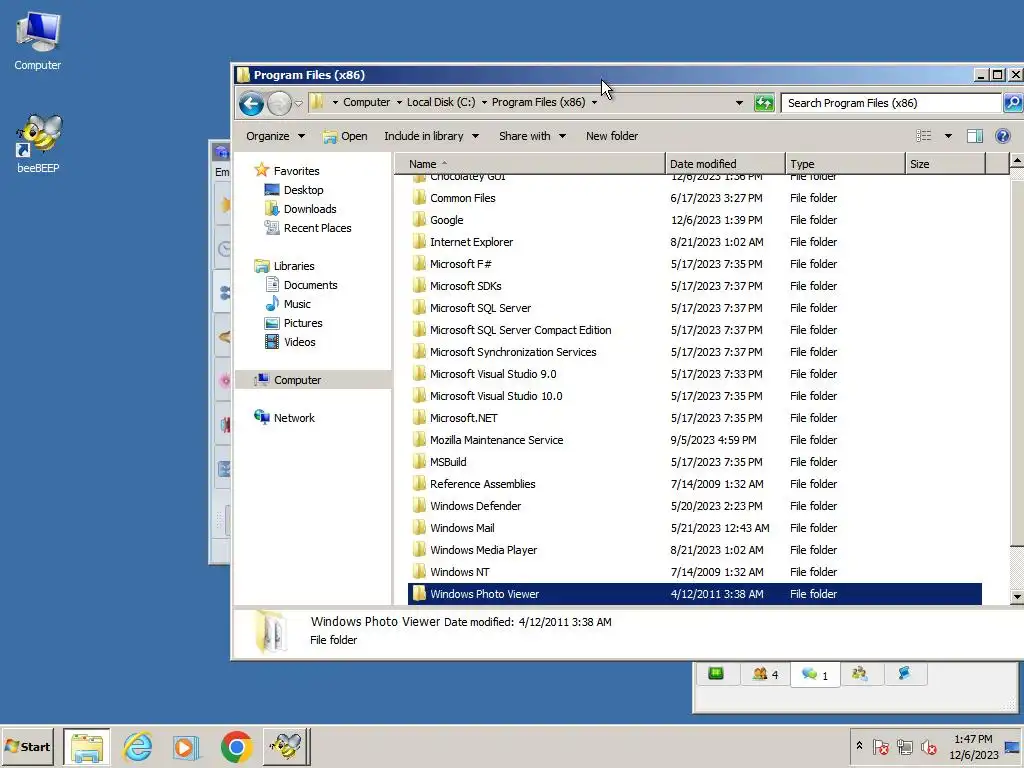
Task: Open the address bar history dropdown
Action: (x=739, y=103)
